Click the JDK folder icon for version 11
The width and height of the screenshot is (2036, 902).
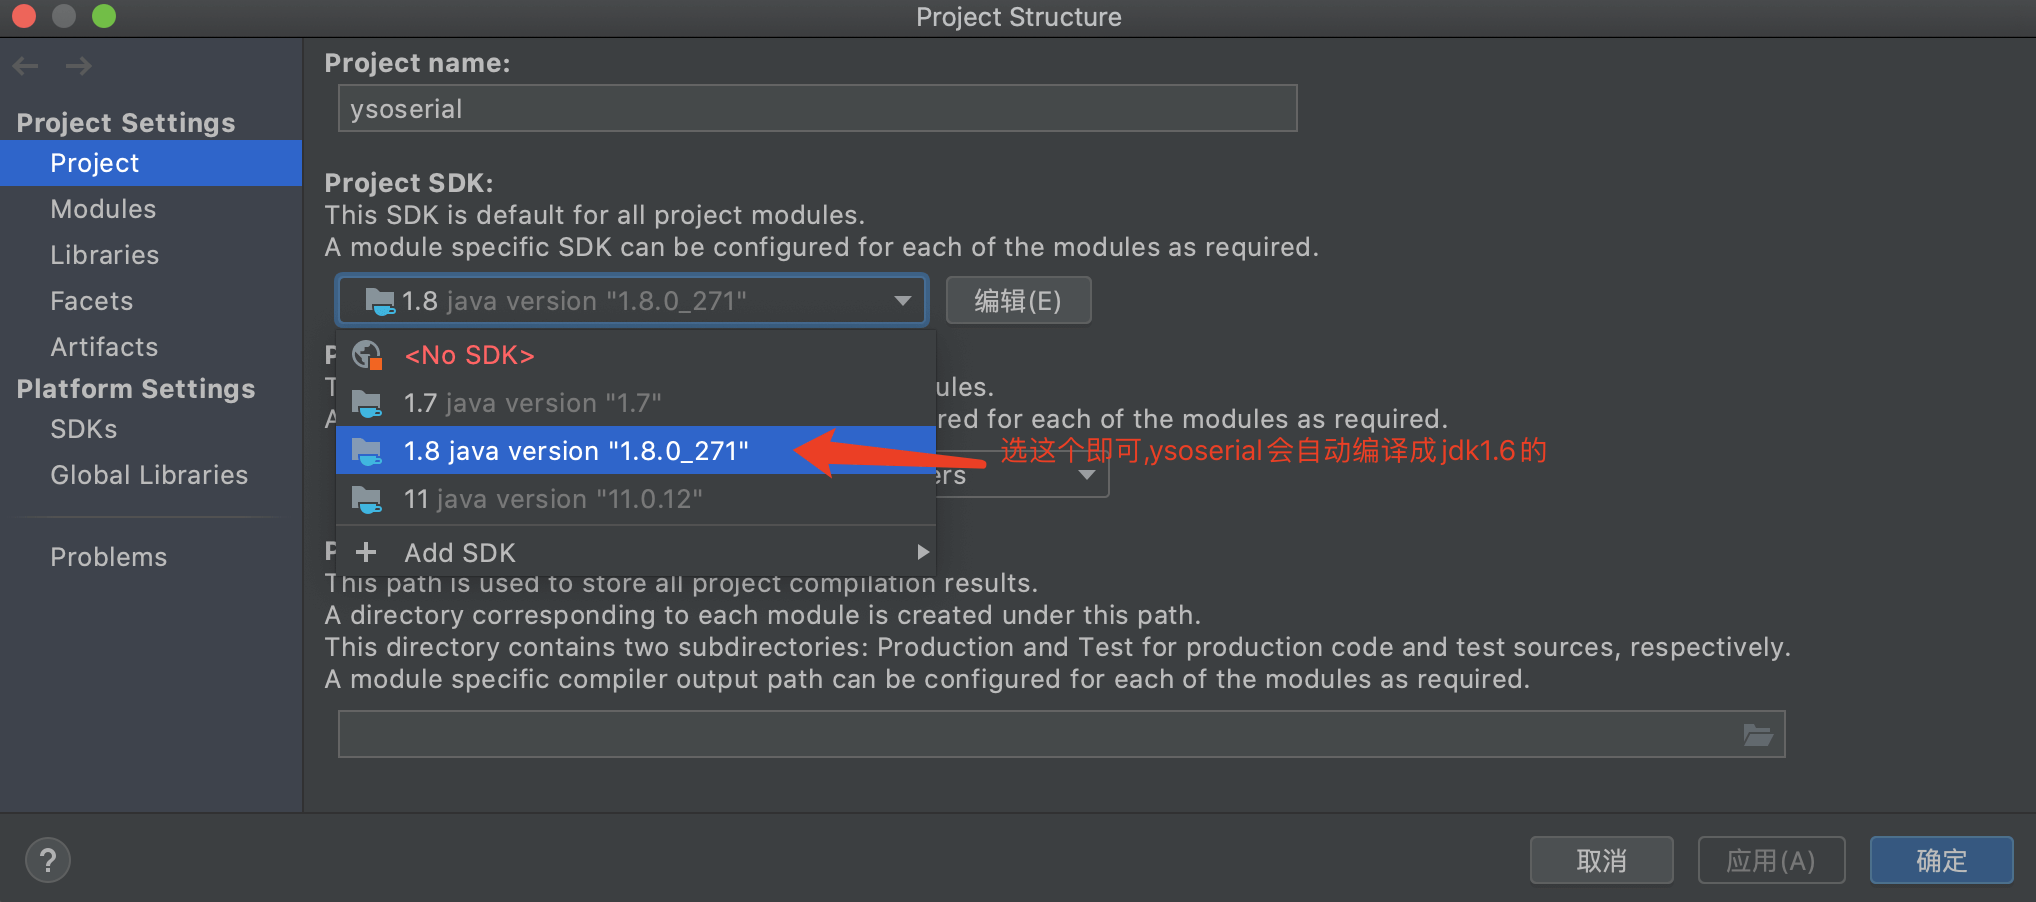point(367,499)
